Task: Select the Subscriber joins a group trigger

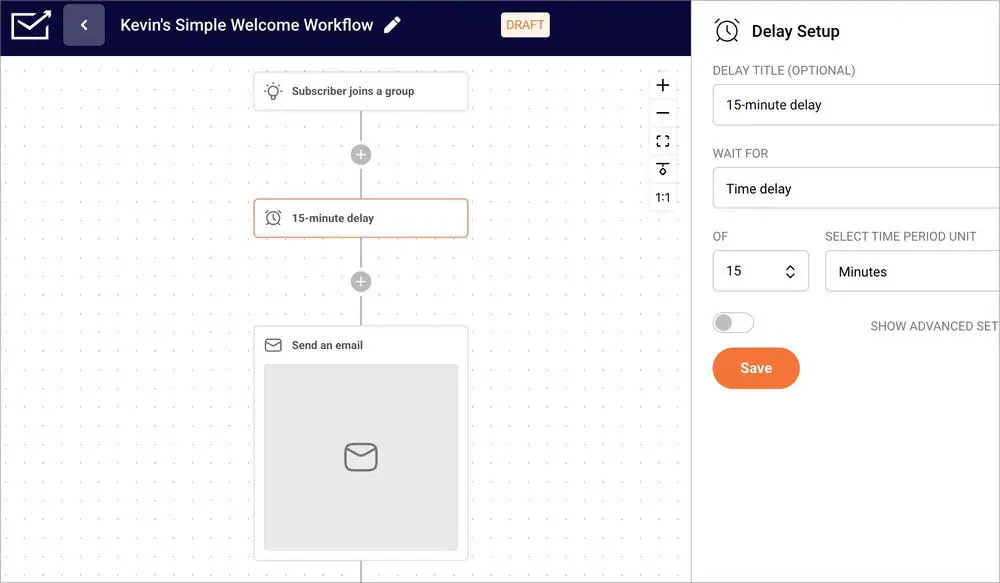Action: [361, 91]
